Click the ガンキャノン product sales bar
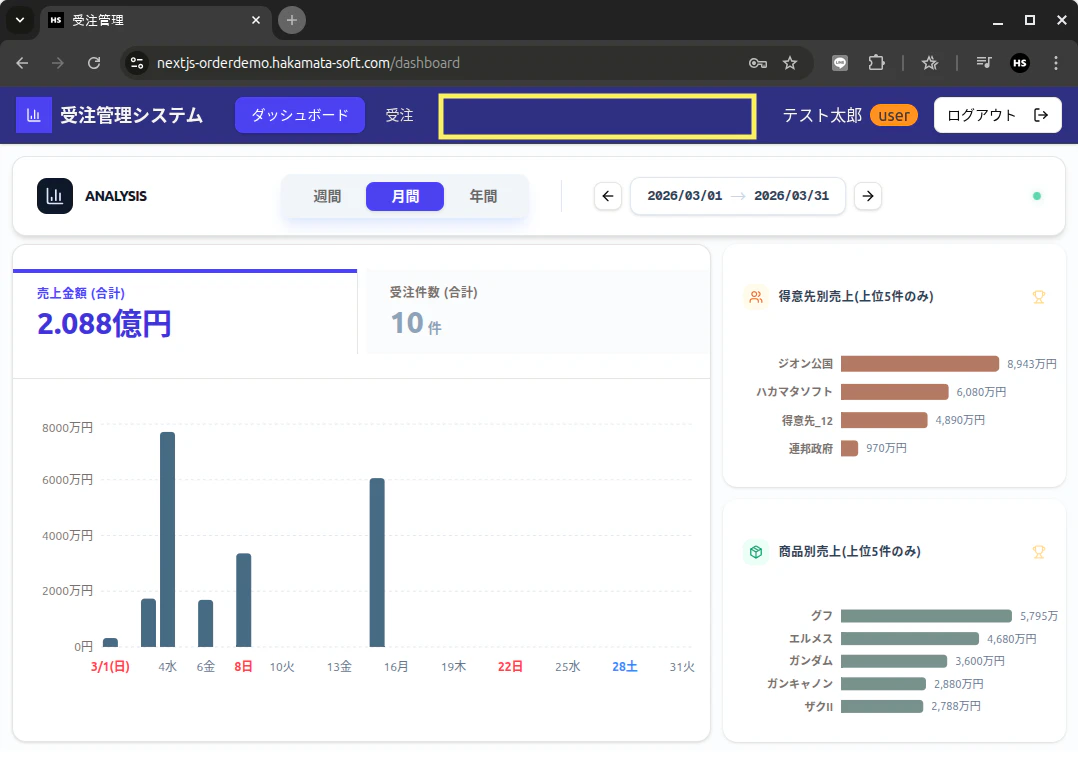This screenshot has height=757, width=1078. (883, 684)
